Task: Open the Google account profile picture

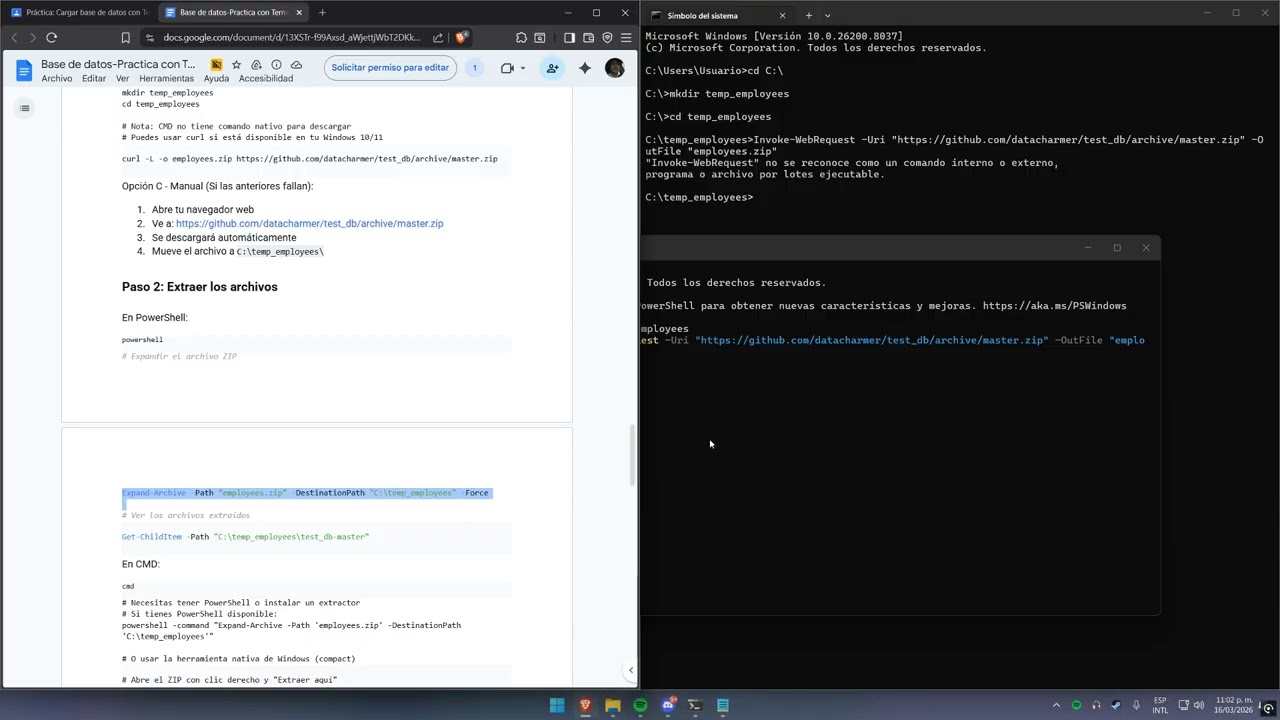Action: pyautogui.click(x=615, y=68)
